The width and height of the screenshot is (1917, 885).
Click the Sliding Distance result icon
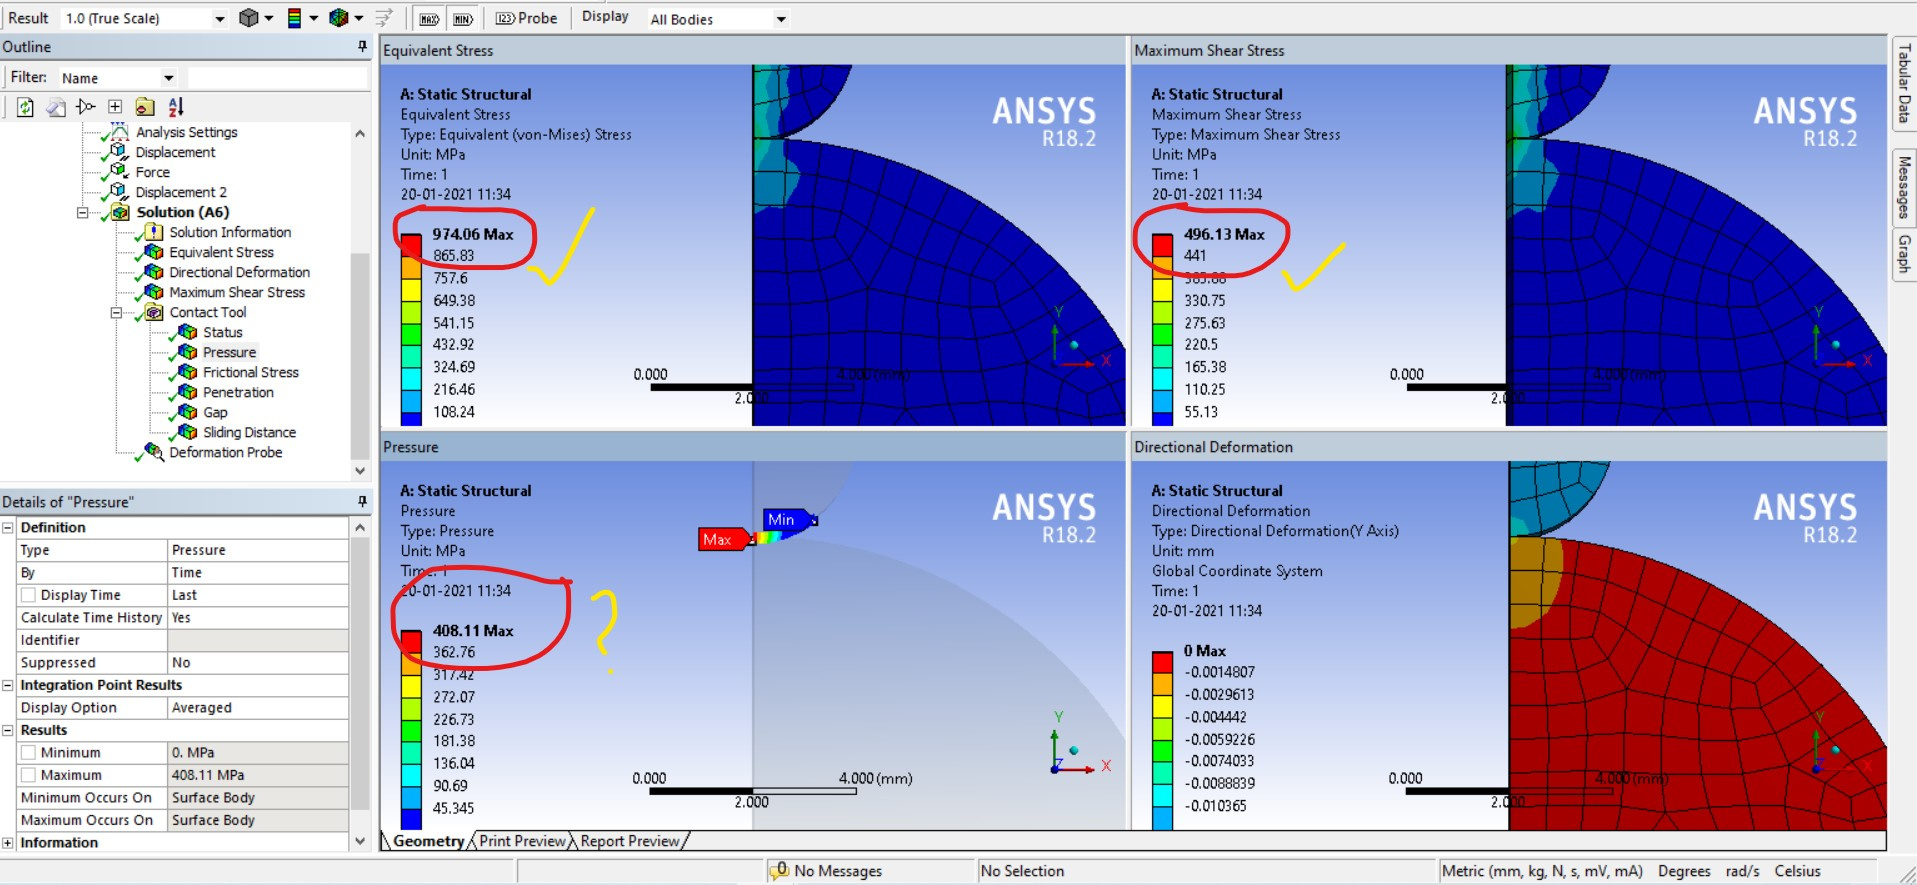187,432
